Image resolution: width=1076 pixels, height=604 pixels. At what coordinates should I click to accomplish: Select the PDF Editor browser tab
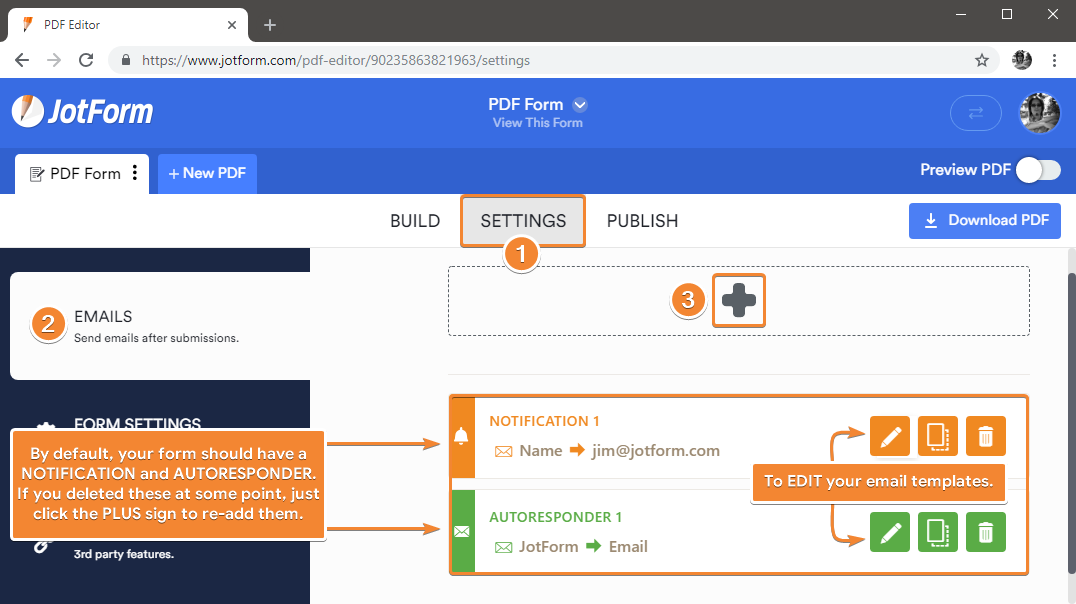coord(128,25)
